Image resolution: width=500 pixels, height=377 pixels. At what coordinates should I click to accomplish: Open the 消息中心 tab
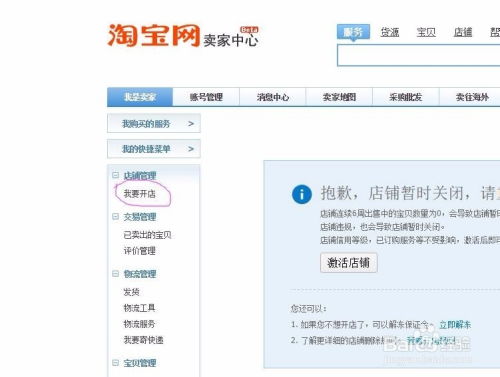273,97
